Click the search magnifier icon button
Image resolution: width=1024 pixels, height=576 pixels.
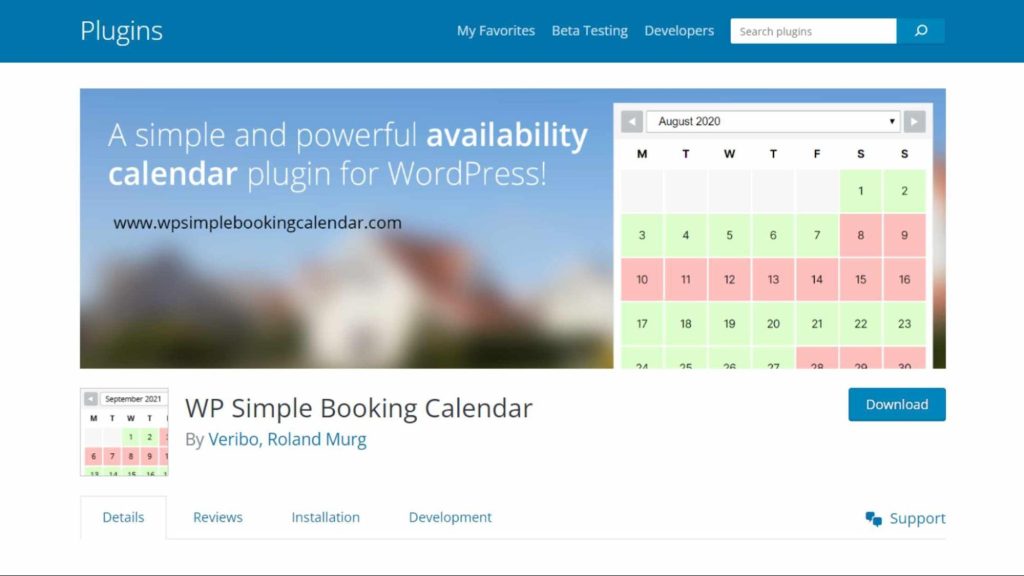click(x=920, y=31)
